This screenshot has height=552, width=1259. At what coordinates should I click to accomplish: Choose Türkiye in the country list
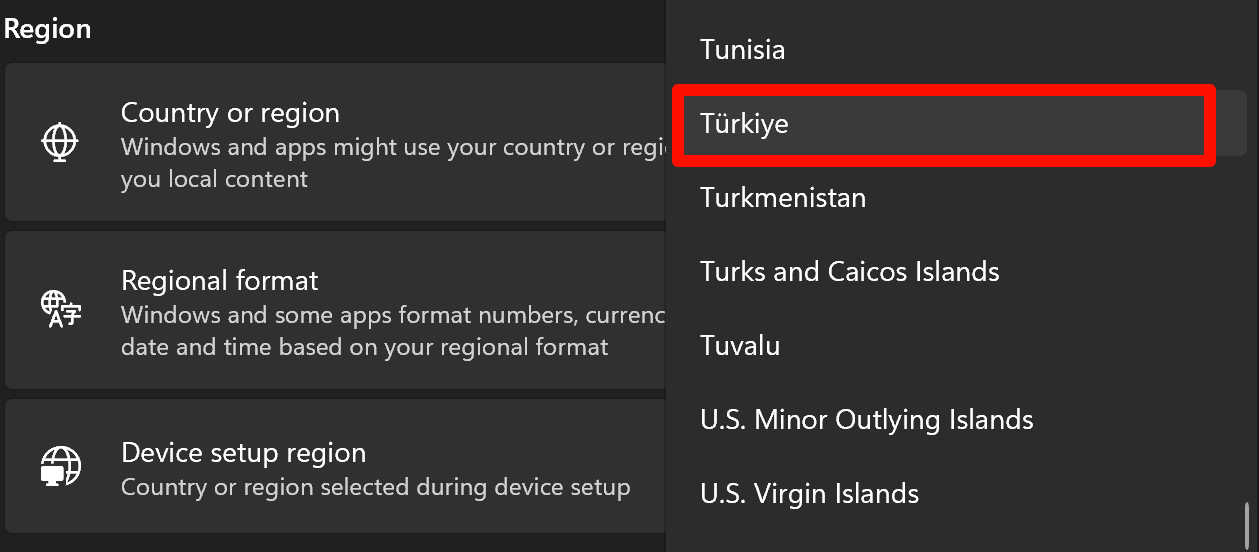(745, 125)
